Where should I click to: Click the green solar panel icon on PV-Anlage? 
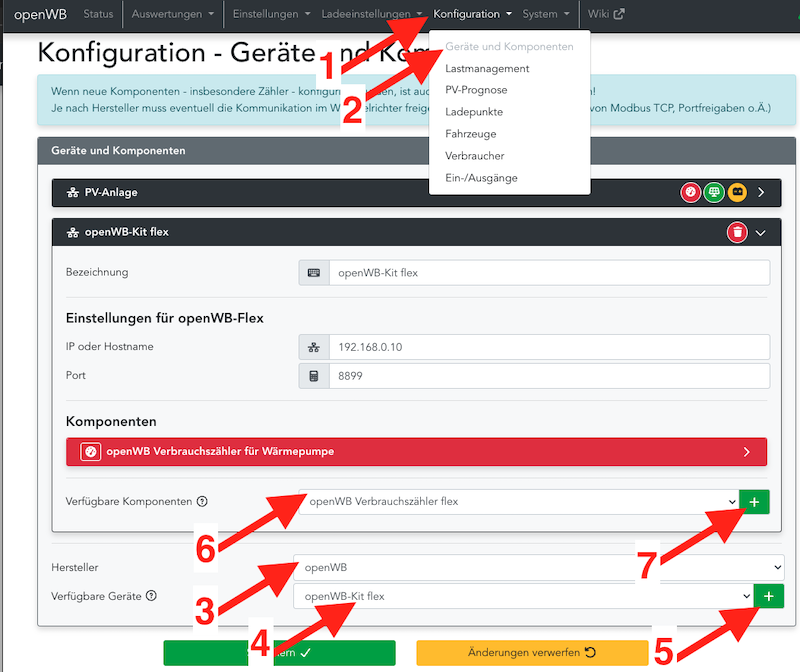tap(714, 192)
